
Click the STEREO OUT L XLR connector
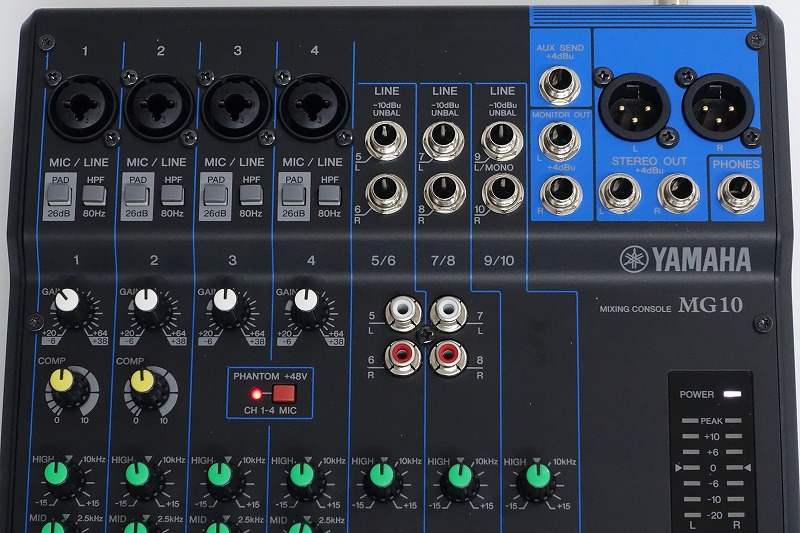635,108
